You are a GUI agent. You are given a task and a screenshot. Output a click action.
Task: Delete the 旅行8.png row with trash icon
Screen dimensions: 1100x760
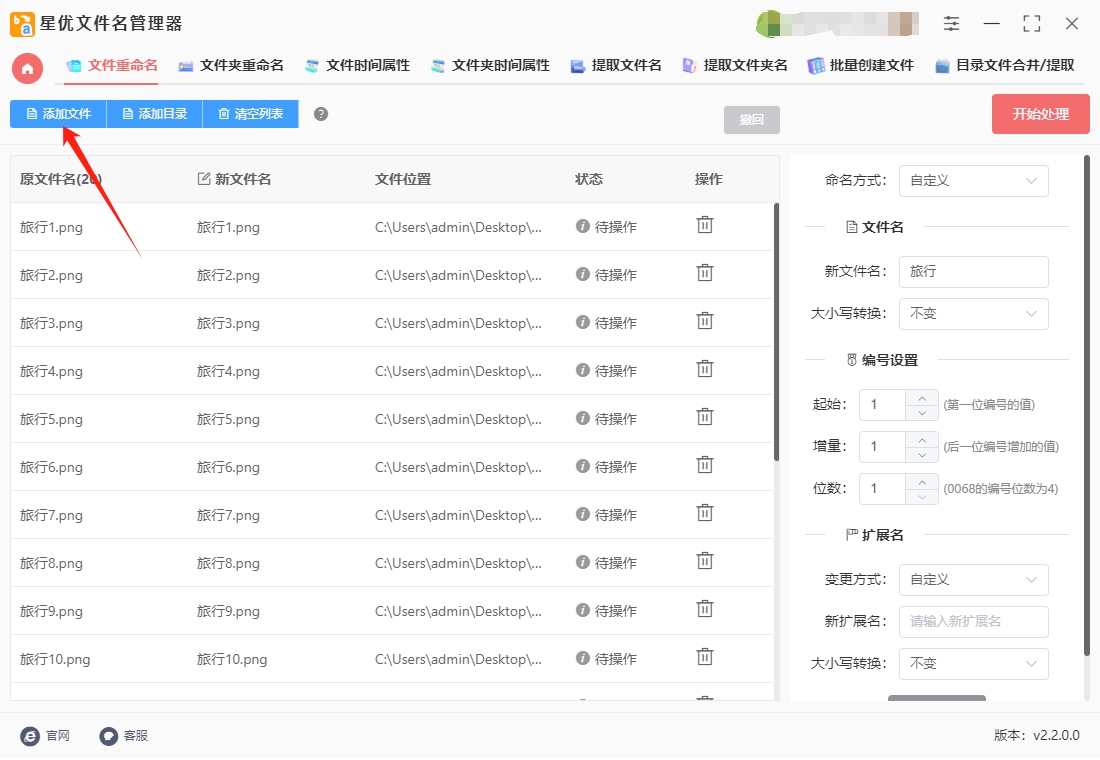705,561
